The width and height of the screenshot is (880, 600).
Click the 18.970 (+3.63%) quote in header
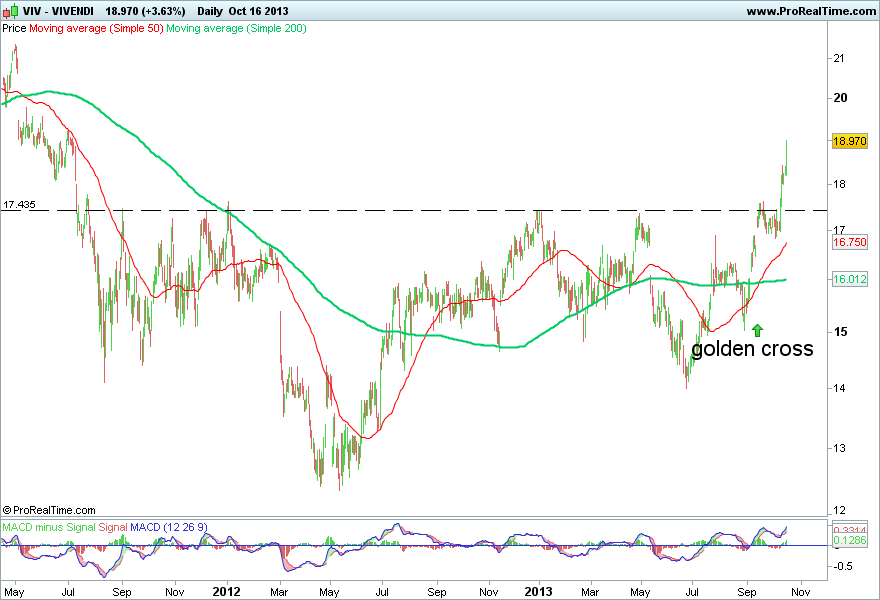[x=145, y=11]
